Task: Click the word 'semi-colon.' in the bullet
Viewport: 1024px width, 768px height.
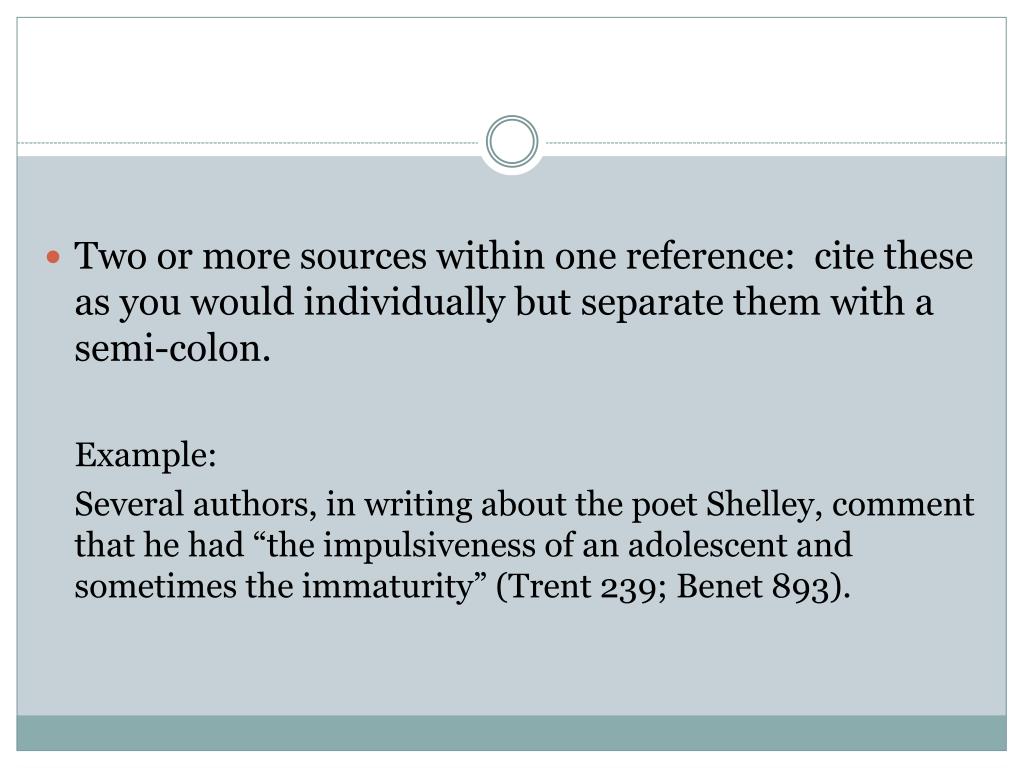Action: tap(172, 349)
